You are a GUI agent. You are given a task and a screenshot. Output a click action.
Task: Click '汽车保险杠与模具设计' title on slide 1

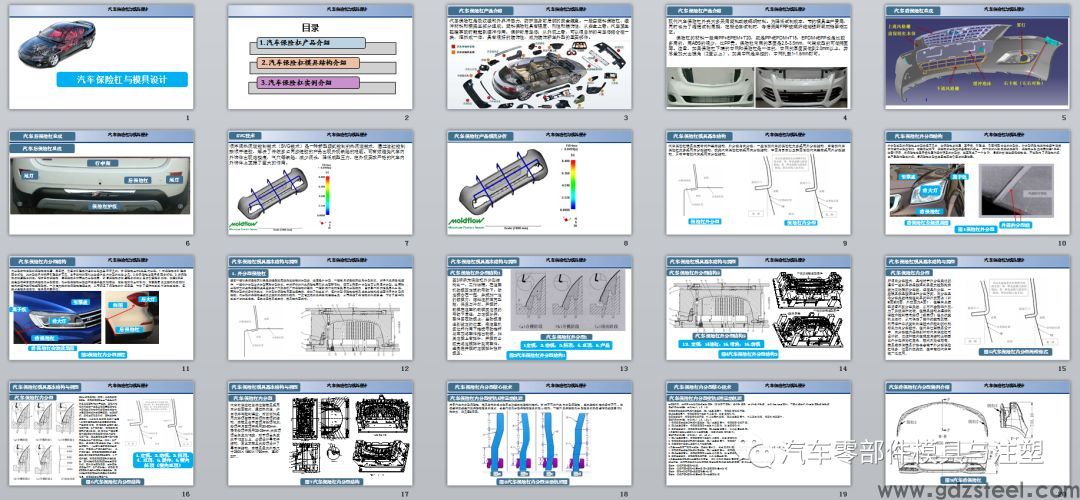coord(122,80)
